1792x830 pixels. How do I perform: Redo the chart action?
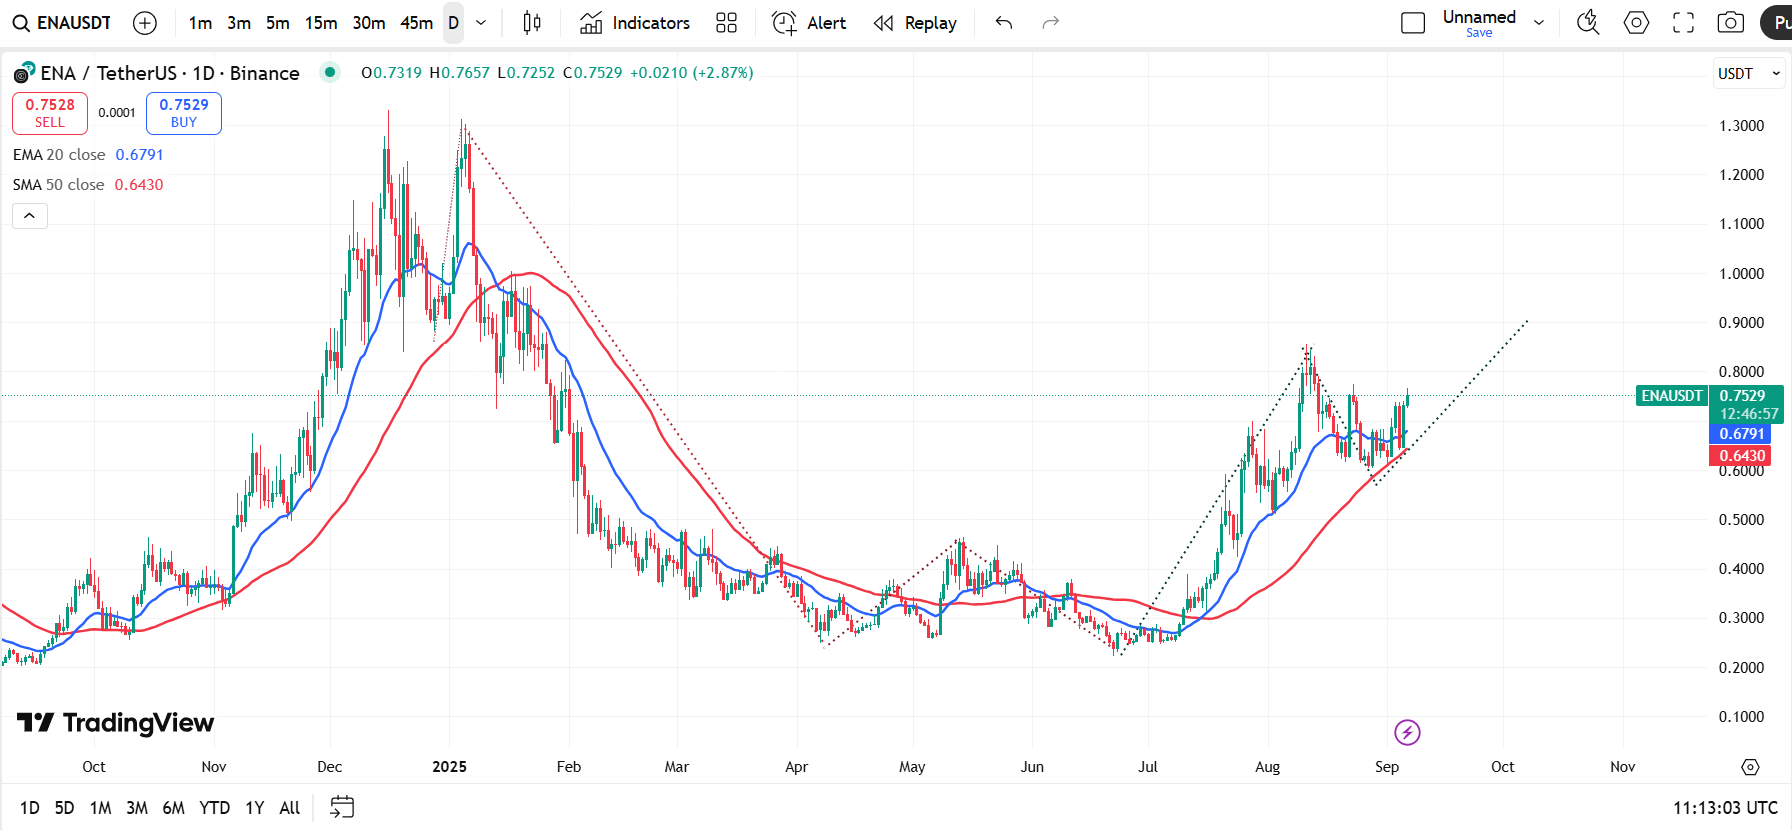pos(1050,23)
